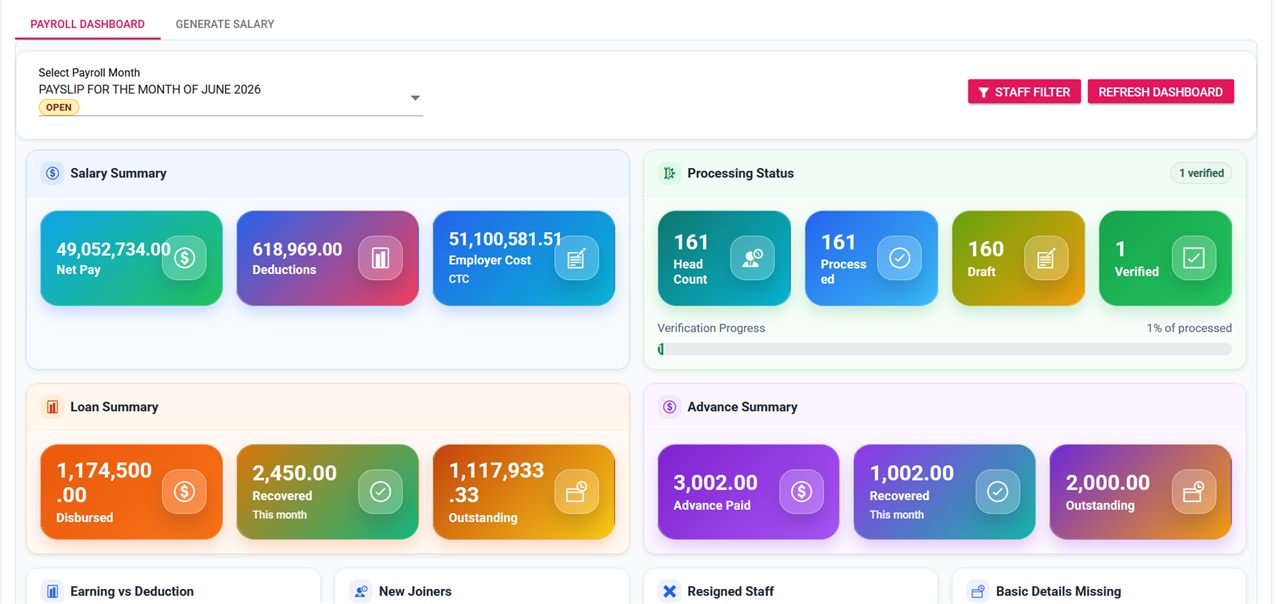Image resolution: width=1280 pixels, height=604 pixels.
Task: Click the '160' Draft count
Action: [x=985, y=248]
